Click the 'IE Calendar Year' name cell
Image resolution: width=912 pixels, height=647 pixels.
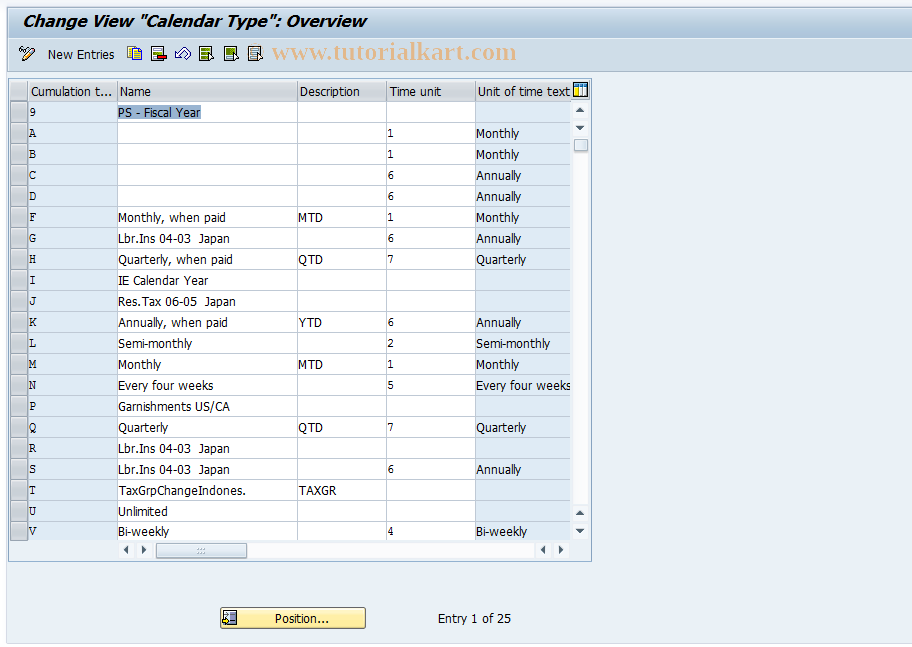coord(207,280)
